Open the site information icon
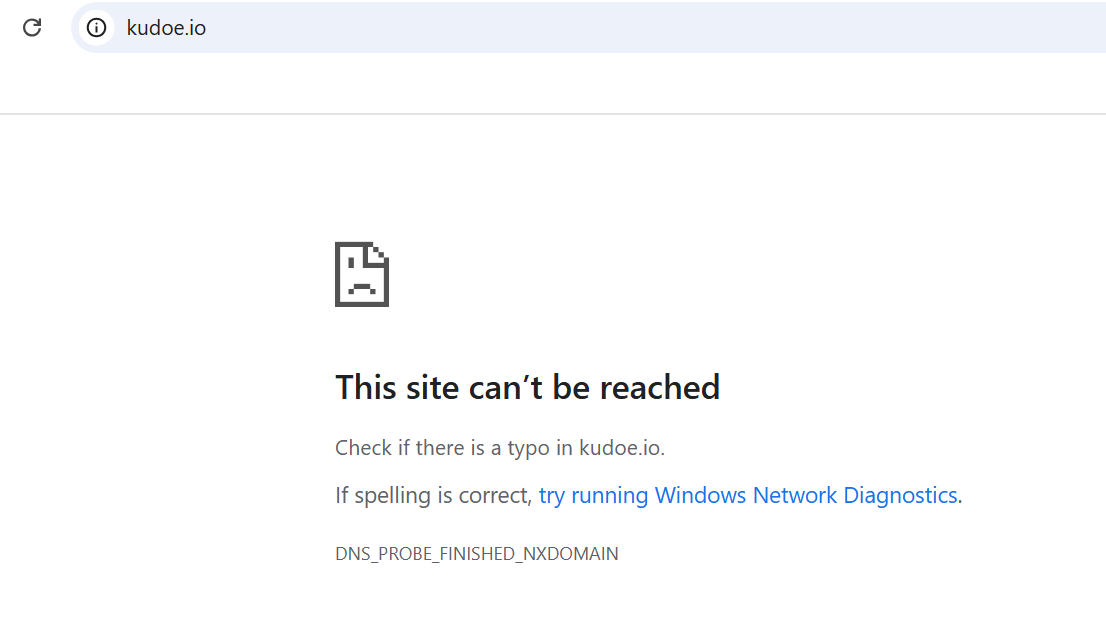The width and height of the screenshot is (1106, 643). (x=96, y=28)
